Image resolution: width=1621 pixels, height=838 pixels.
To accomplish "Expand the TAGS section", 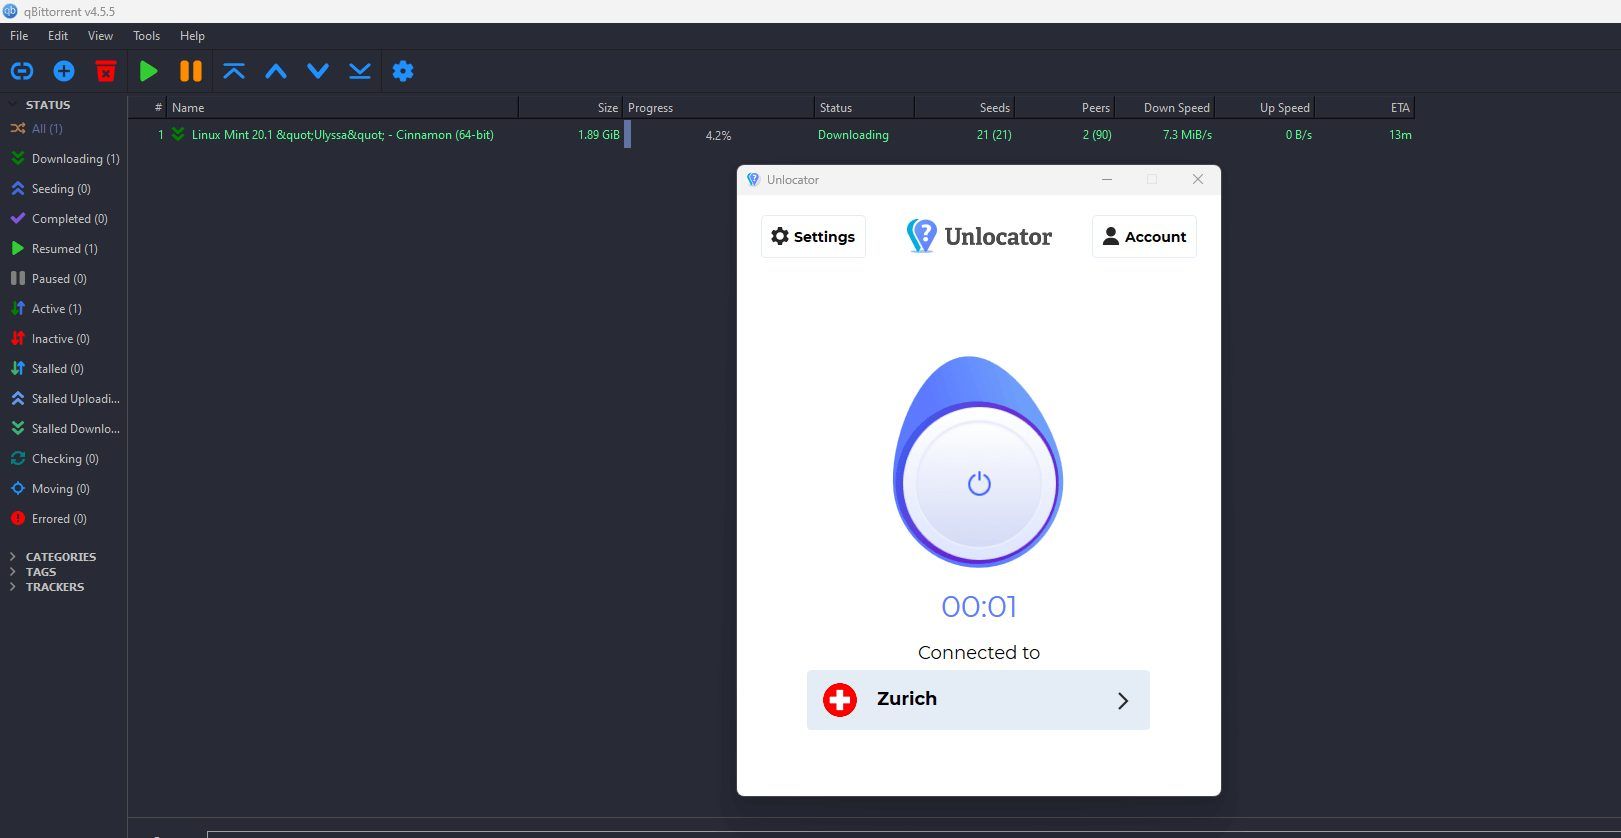I will (x=13, y=572).
